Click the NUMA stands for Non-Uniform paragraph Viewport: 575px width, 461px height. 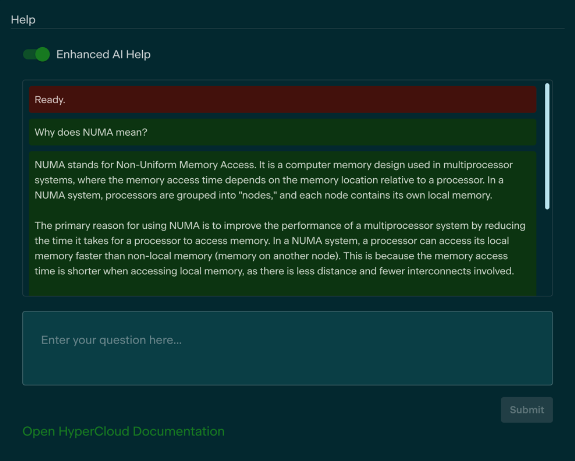[x=274, y=180]
